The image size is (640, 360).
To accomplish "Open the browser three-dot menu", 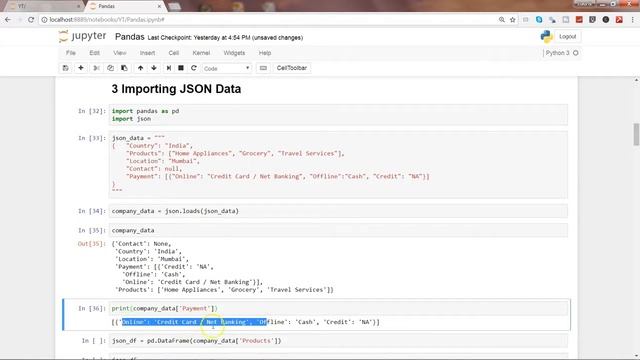I will click(633, 20).
